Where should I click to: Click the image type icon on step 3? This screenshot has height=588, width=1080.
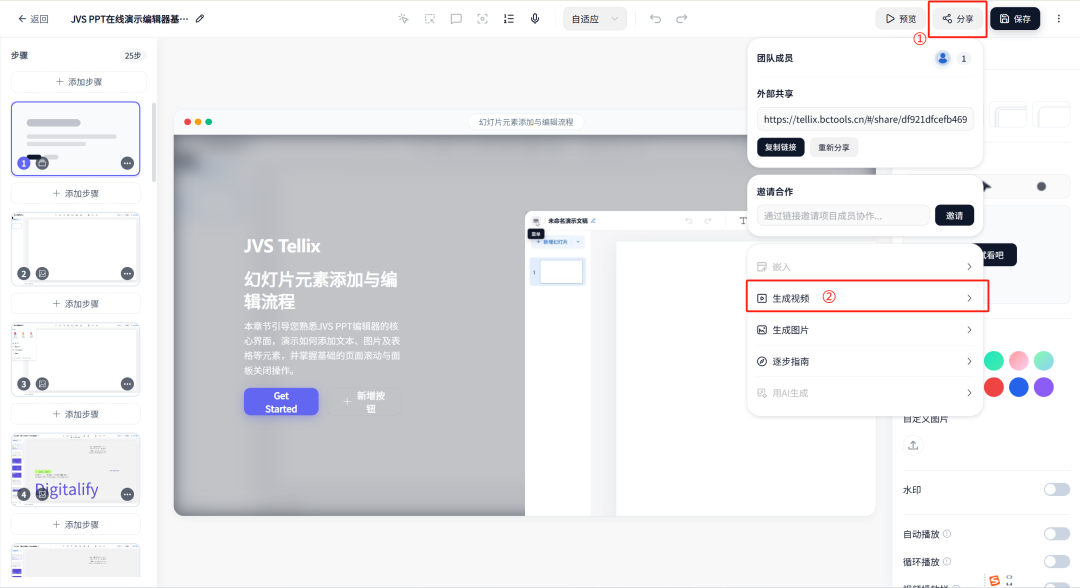point(42,384)
